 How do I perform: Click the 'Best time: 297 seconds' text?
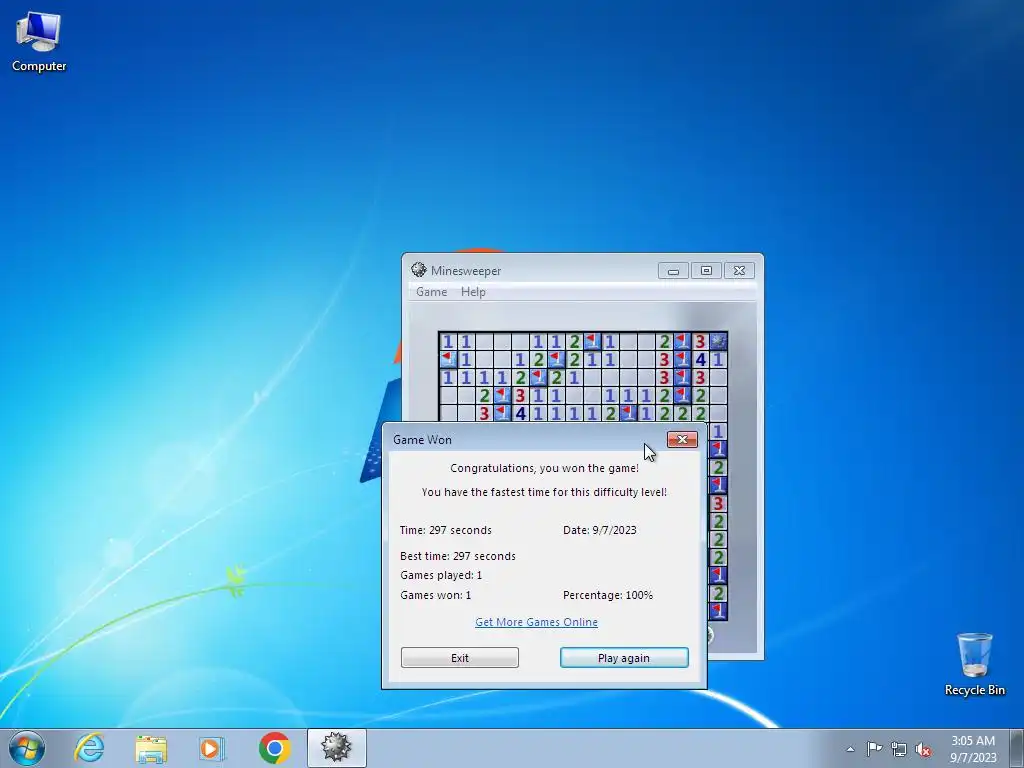tap(458, 556)
